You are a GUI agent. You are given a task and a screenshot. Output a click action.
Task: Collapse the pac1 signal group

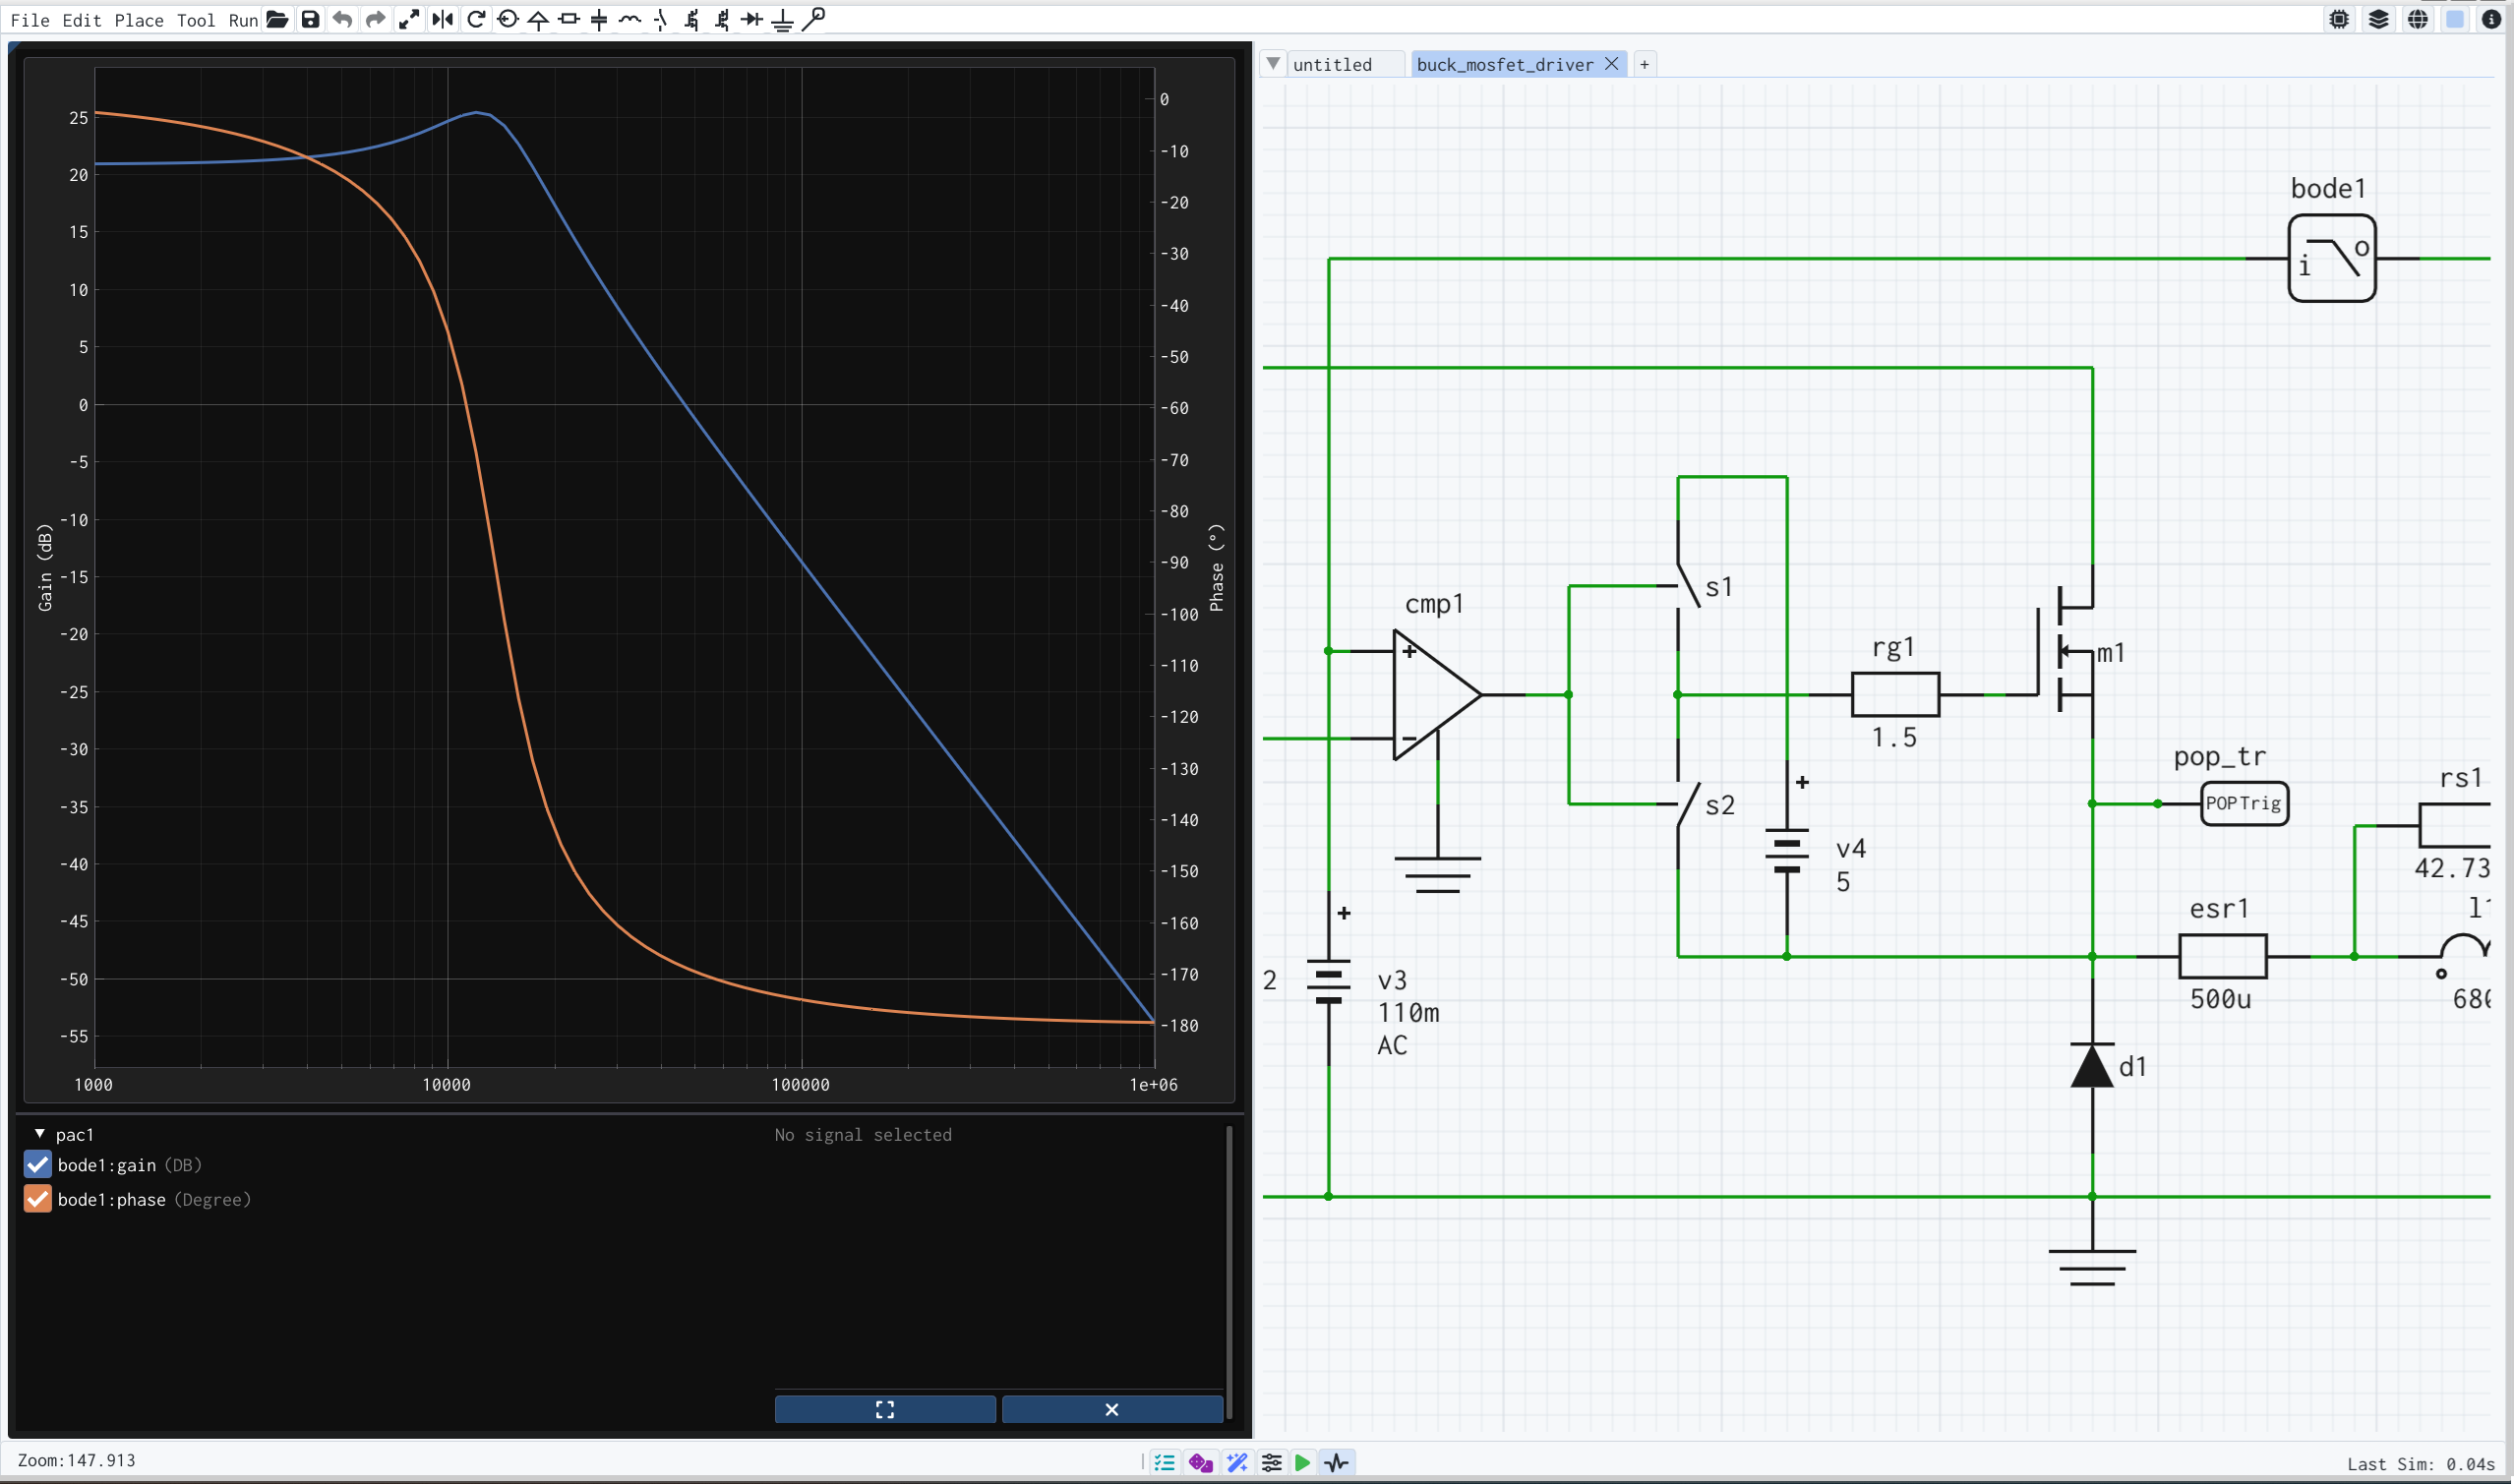pyautogui.click(x=40, y=1134)
